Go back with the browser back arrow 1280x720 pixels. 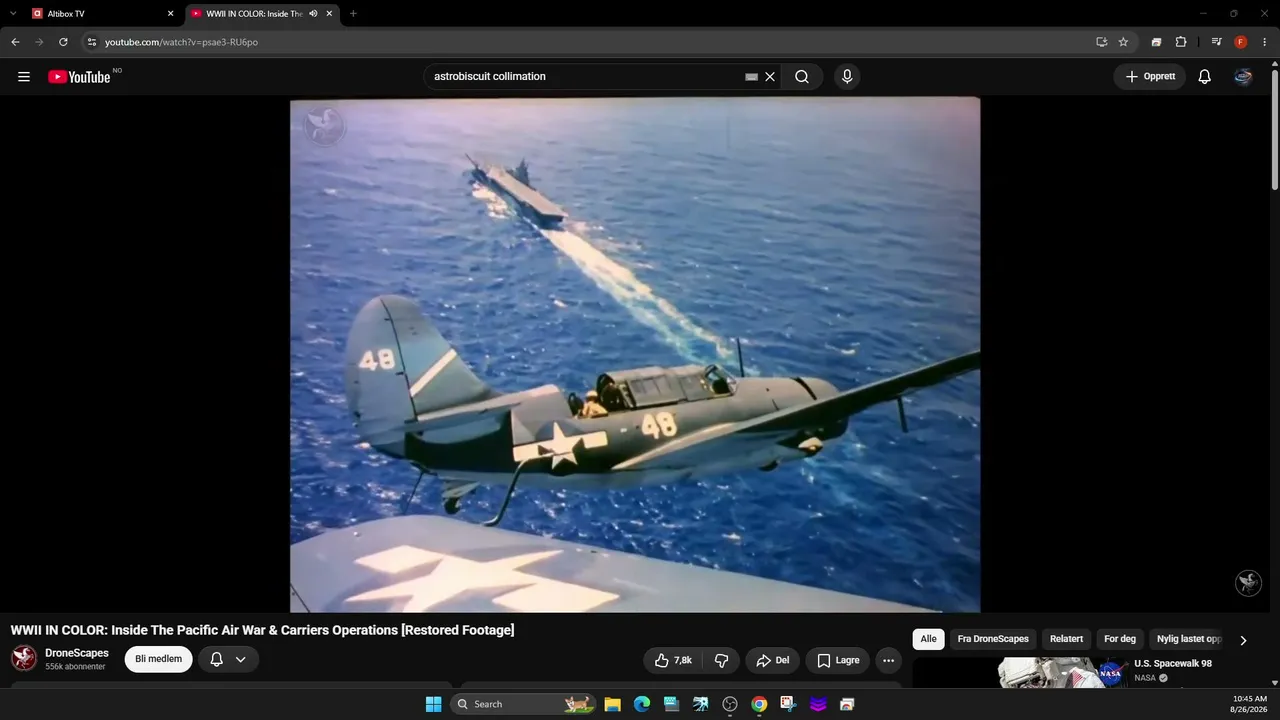(x=15, y=42)
